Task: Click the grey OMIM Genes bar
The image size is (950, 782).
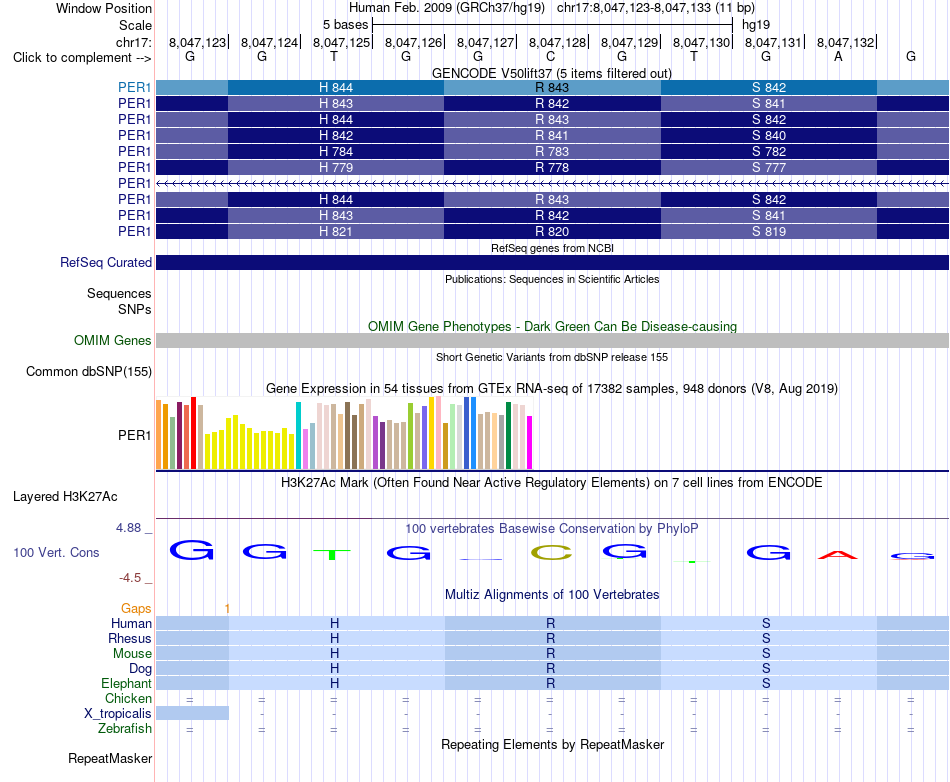Action: [552, 340]
